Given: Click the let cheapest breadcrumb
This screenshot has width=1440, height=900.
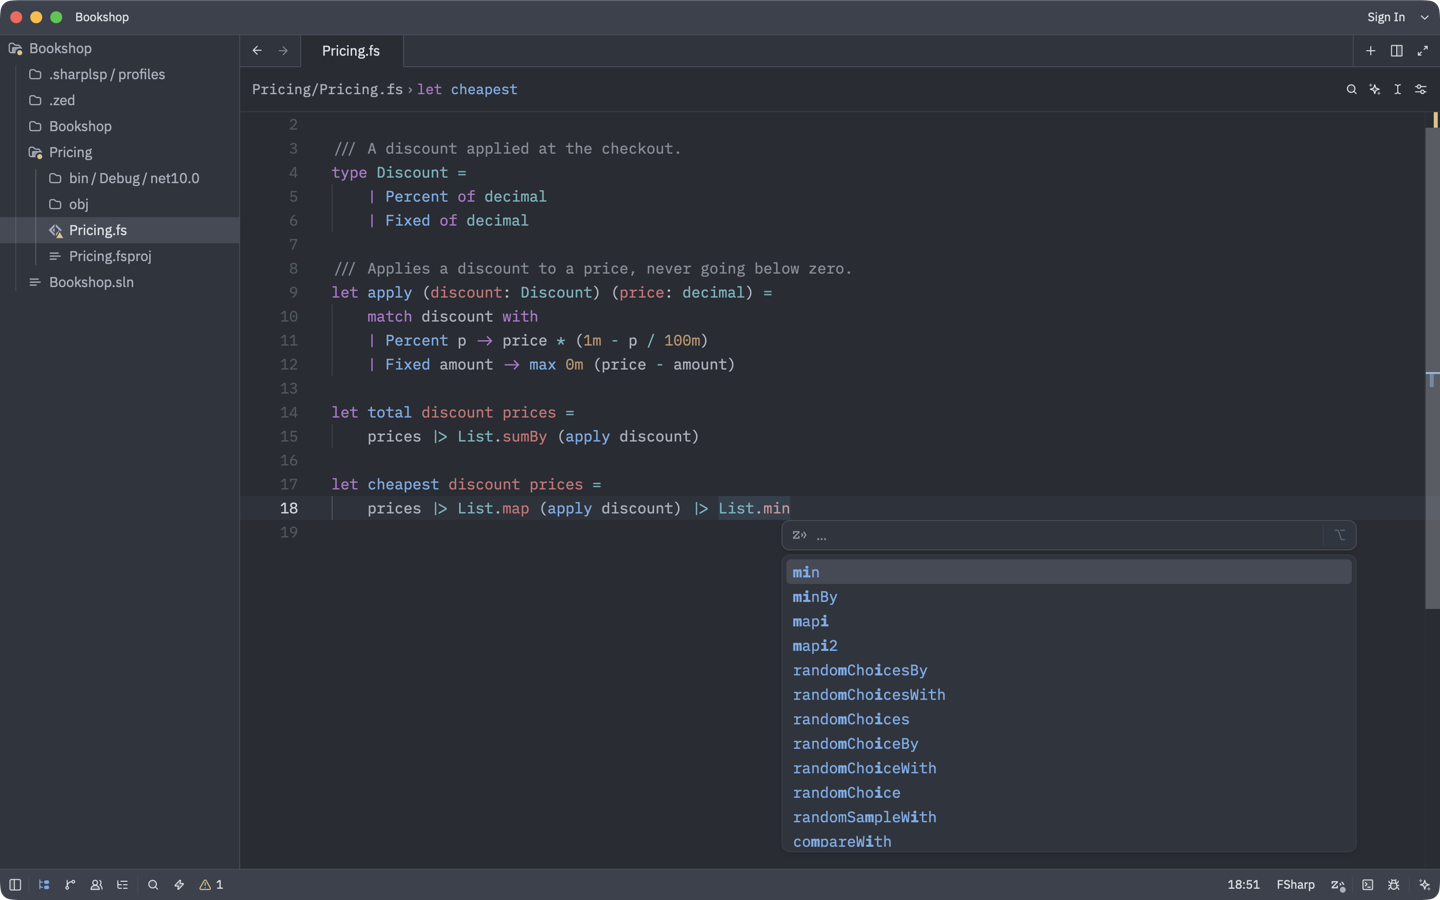Looking at the screenshot, I should point(467,90).
